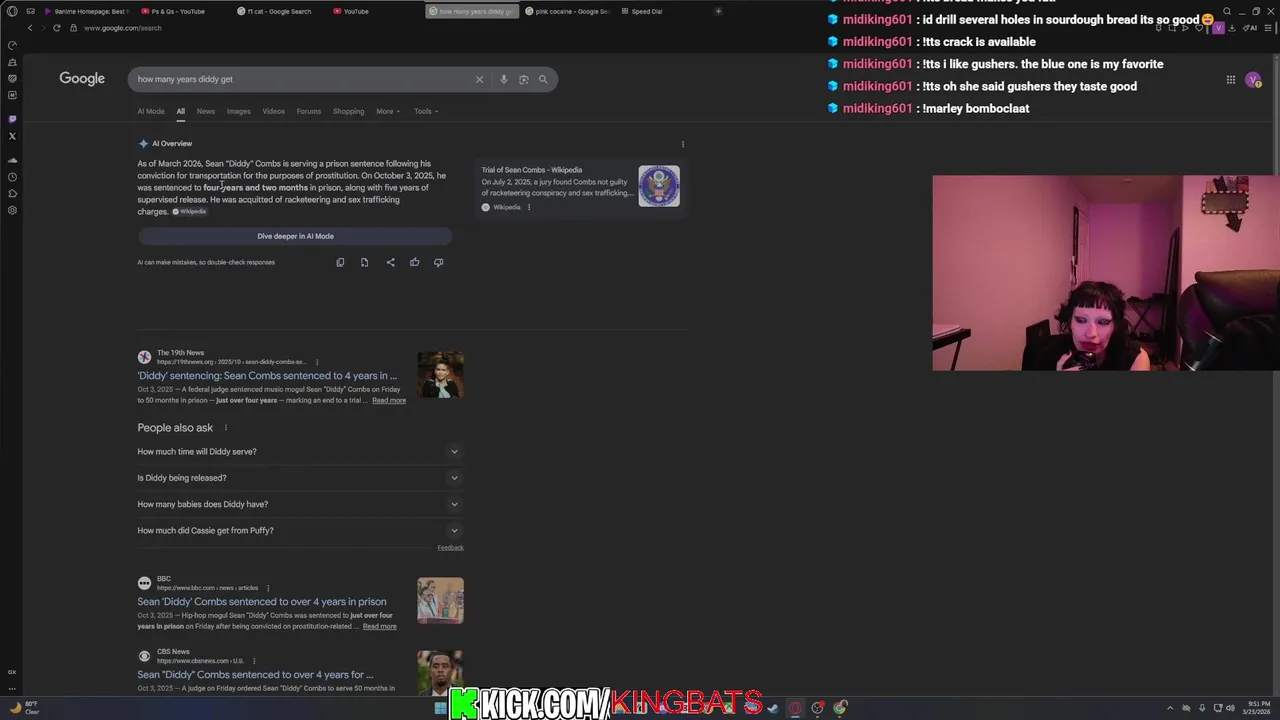Give thumbs down to AI Overview
1280x720 pixels.
(438, 262)
